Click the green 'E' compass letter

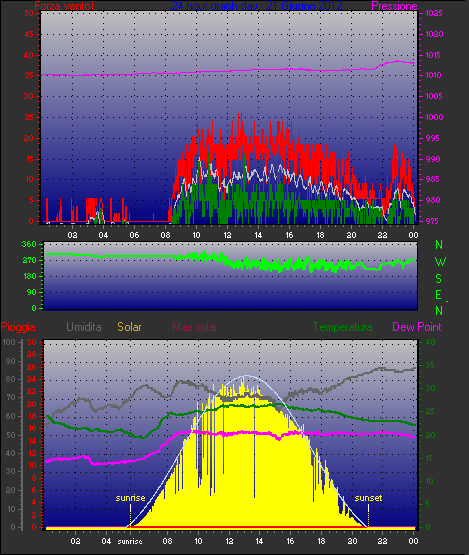439,295
